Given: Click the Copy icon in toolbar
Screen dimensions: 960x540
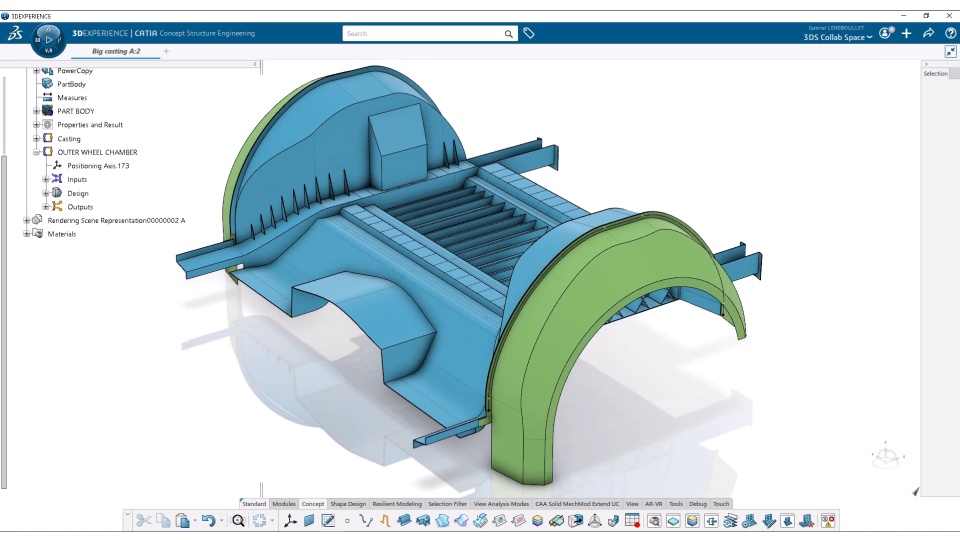Looking at the screenshot, I should [x=163, y=521].
